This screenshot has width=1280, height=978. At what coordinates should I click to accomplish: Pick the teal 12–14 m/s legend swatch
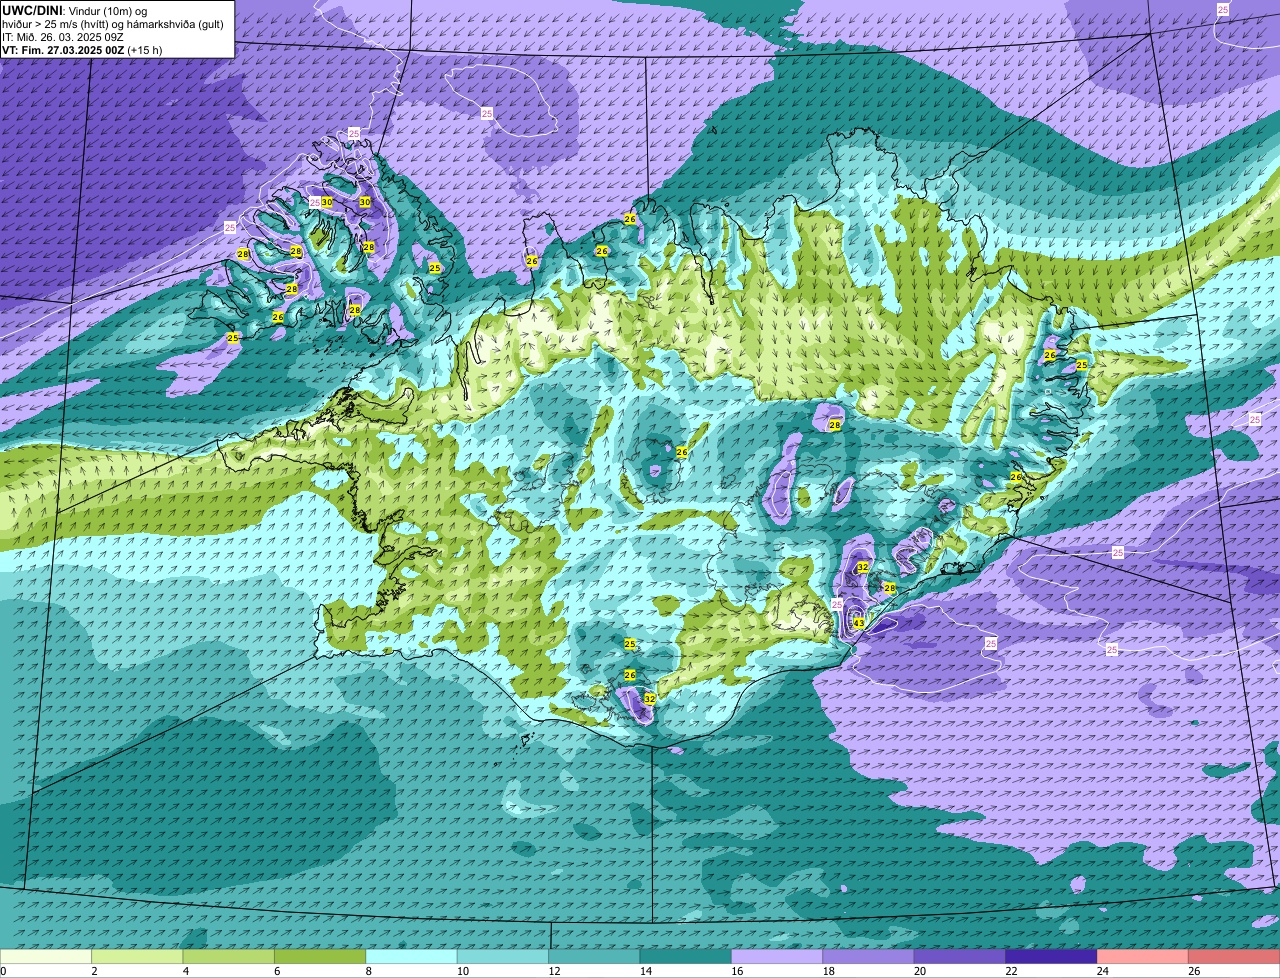coord(595,956)
